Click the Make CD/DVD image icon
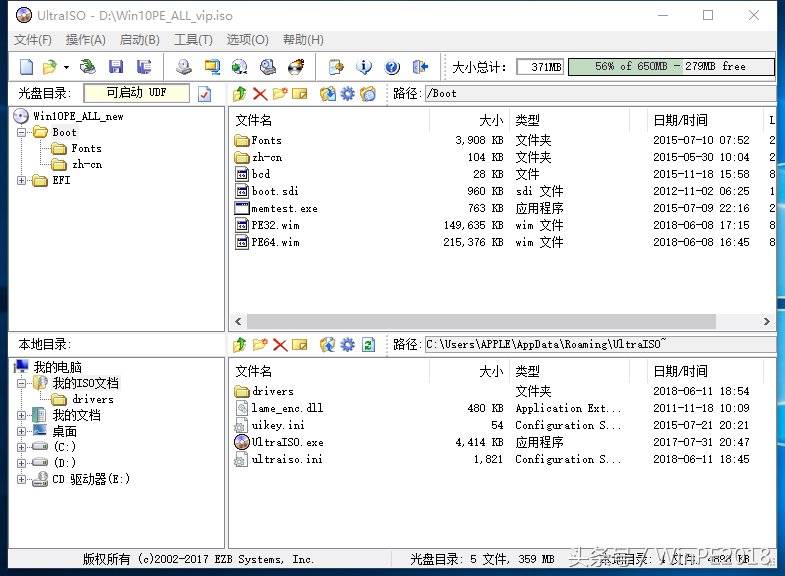Screen dimensions: 785x576 184,67
